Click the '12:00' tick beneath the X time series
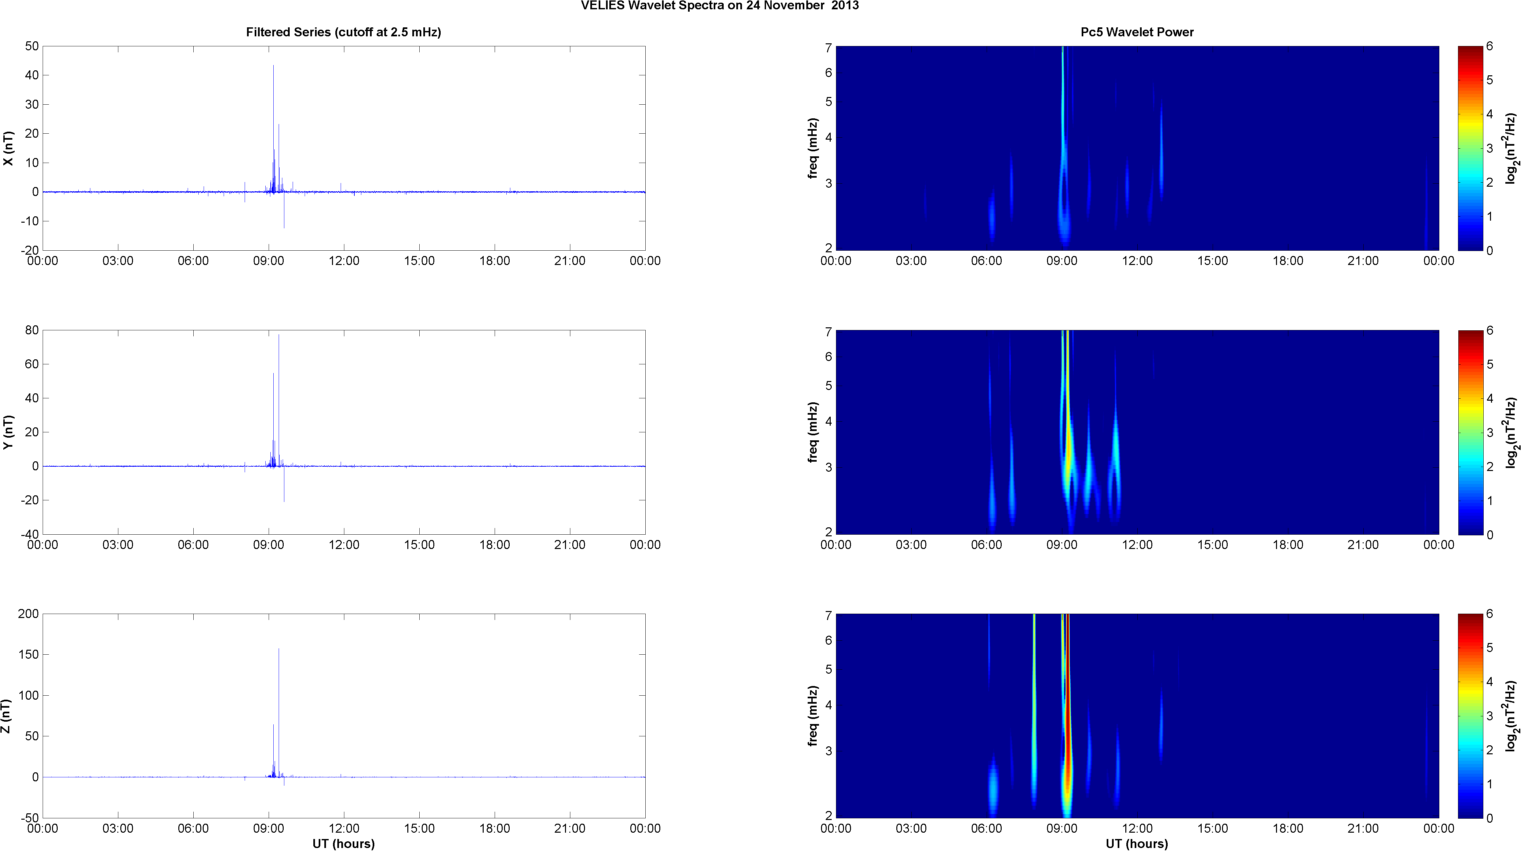 pyautogui.click(x=344, y=261)
